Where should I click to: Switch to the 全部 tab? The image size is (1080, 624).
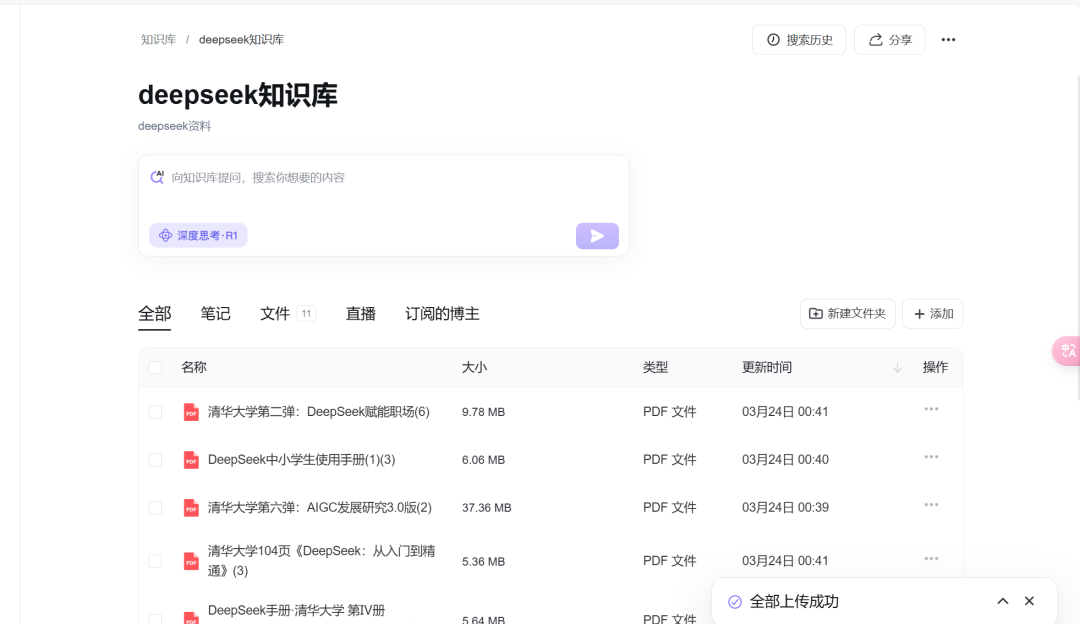(x=154, y=314)
